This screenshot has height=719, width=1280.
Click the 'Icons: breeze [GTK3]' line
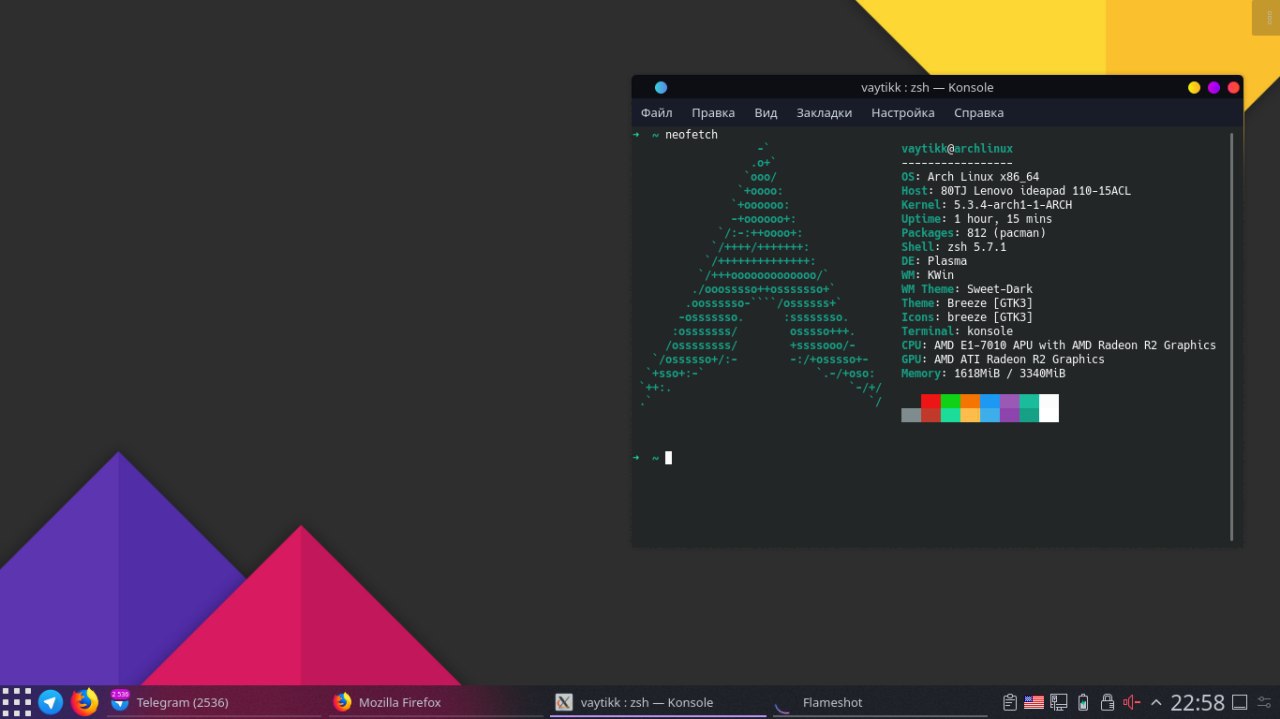(x=967, y=317)
